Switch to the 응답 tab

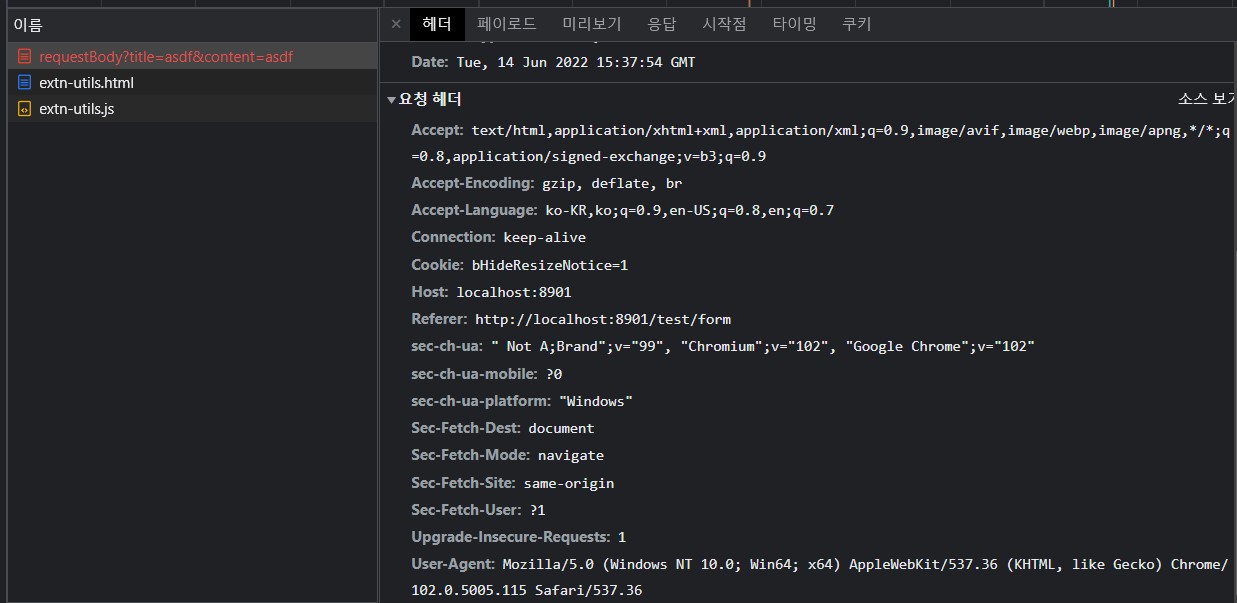click(x=661, y=24)
